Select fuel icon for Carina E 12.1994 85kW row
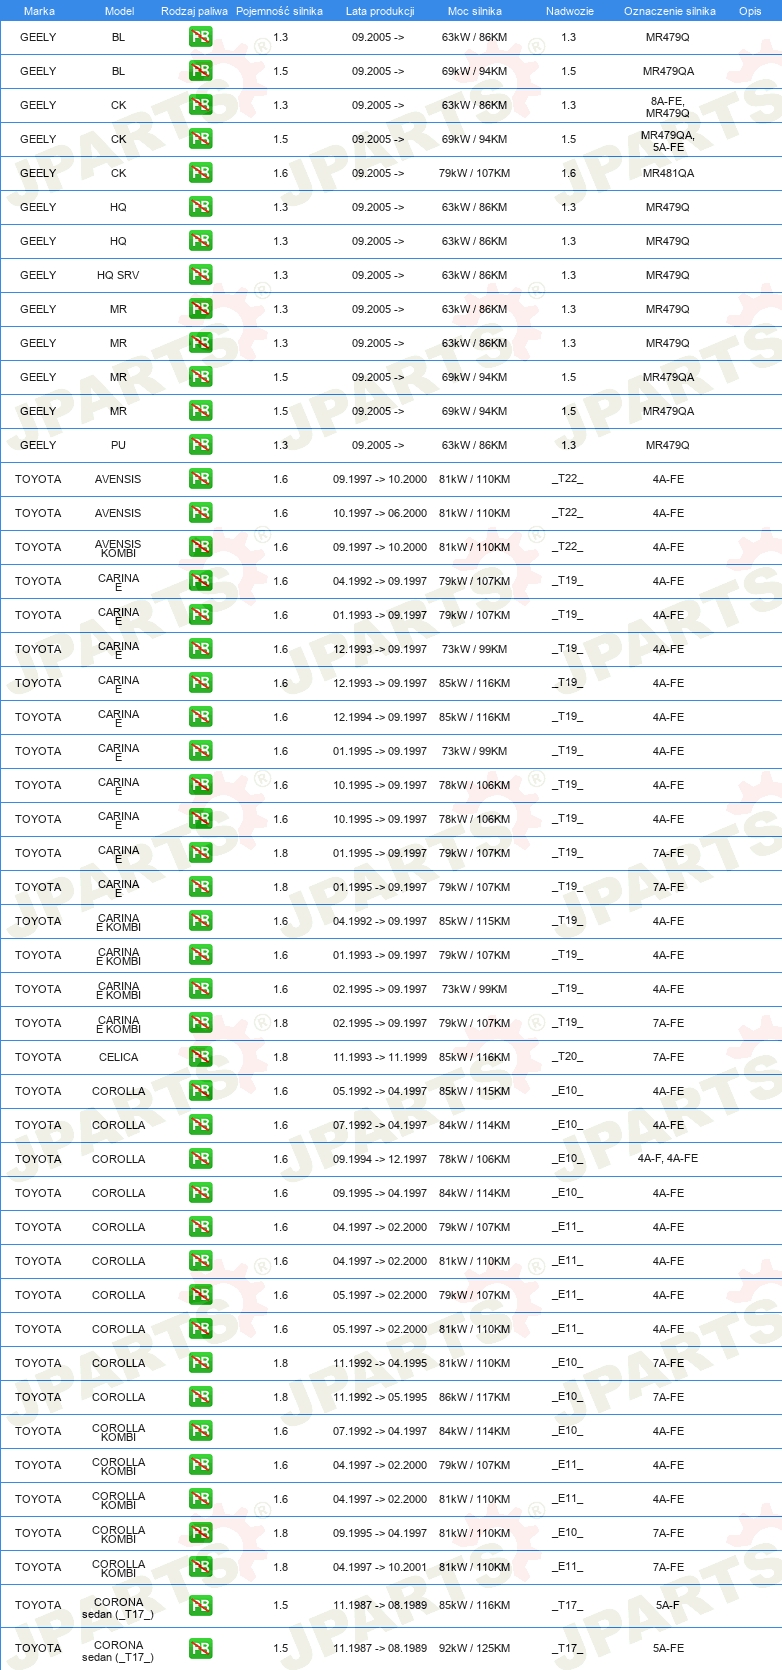The image size is (782, 1670). (x=200, y=717)
